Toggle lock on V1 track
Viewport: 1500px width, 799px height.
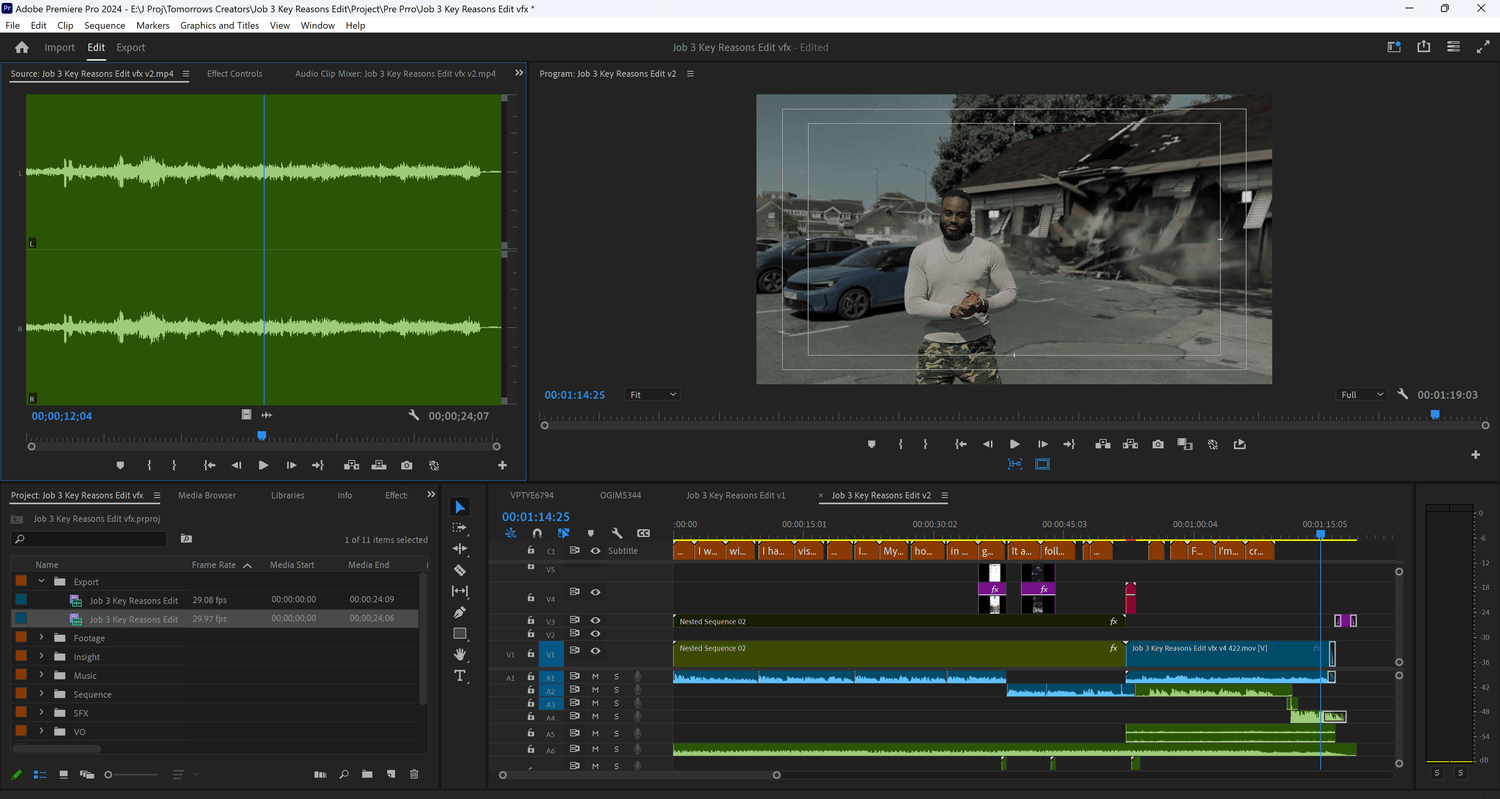[x=532, y=651]
